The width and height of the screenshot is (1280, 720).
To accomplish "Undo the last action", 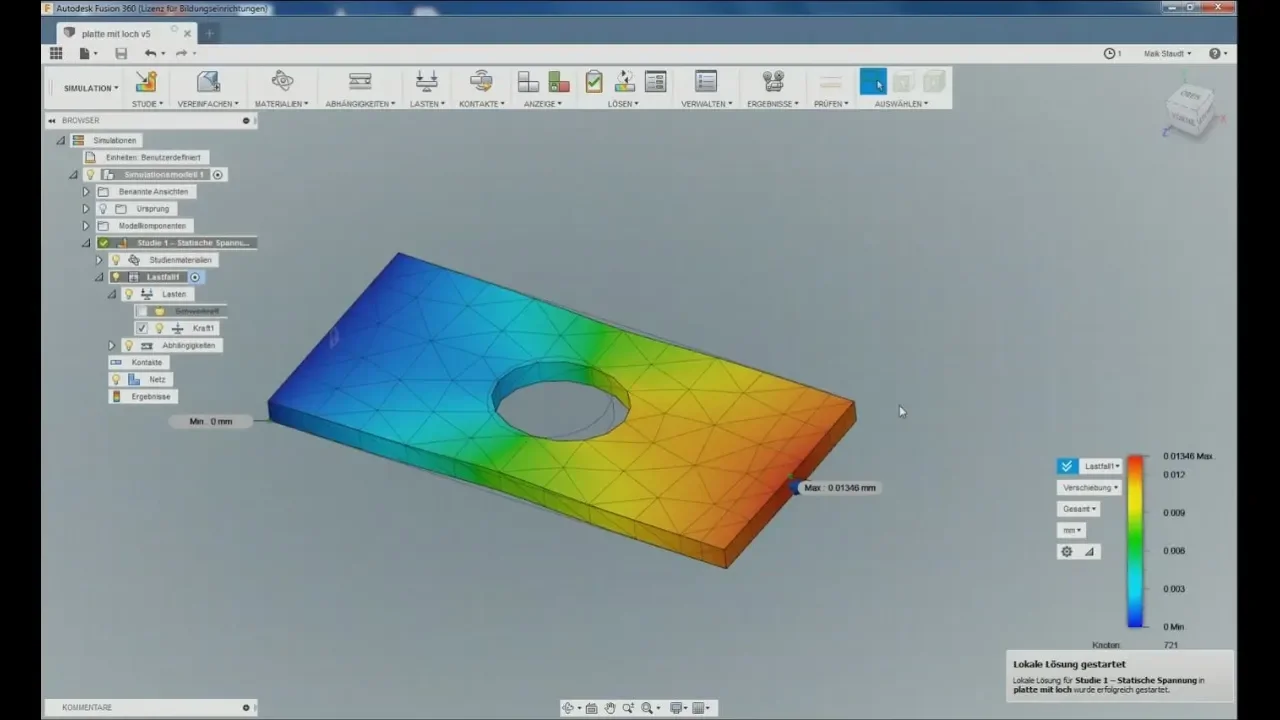I will (x=151, y=53).
